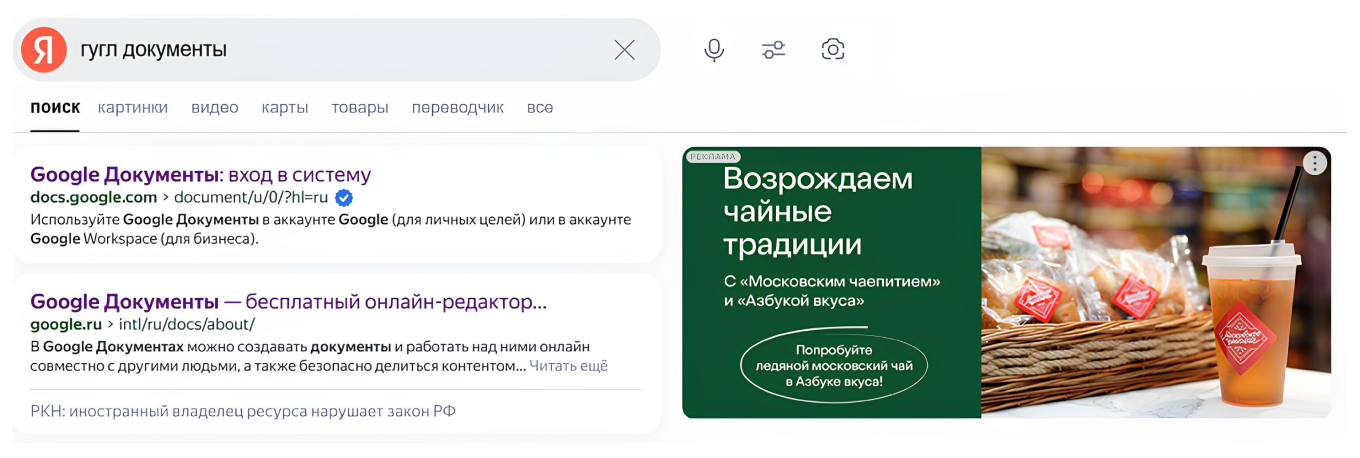Start voice search with the microphone icon
Viewport: 1360px width, 458px height.
point(714,50)
